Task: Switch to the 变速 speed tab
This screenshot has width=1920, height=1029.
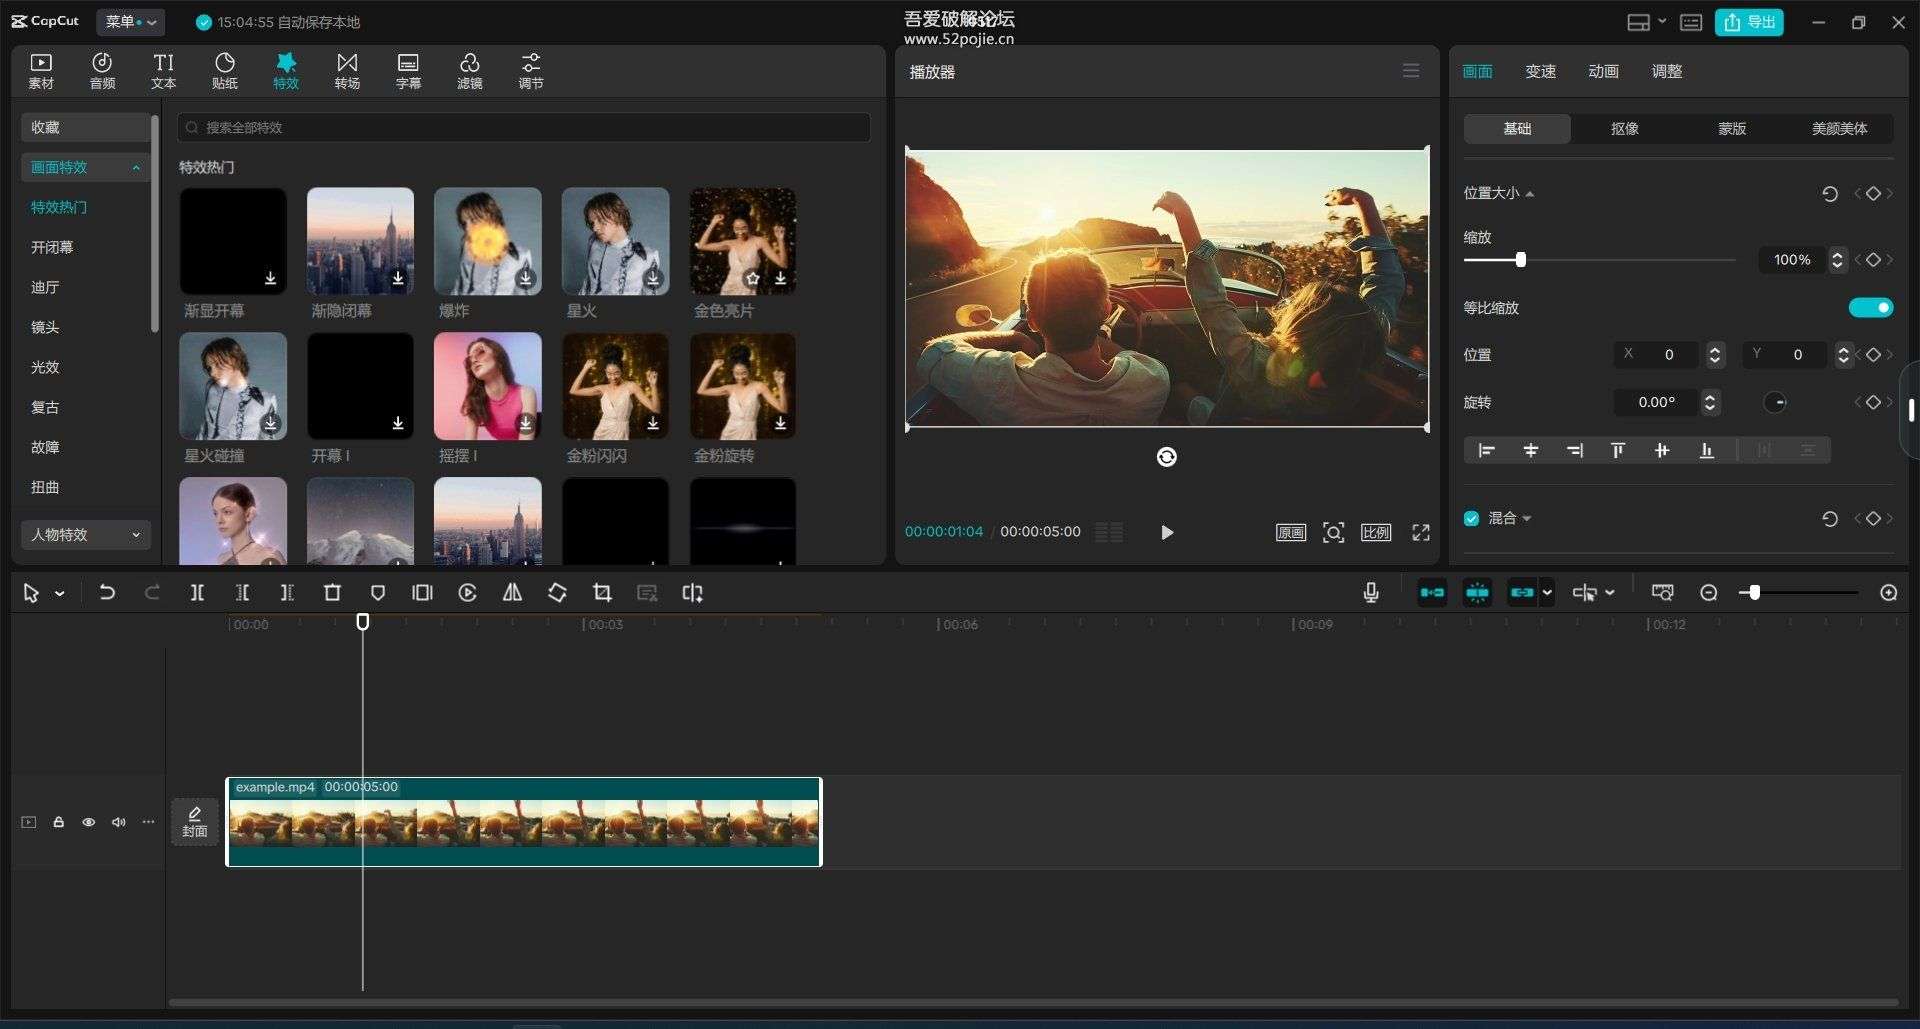Action: click(x=1540, y=70)
